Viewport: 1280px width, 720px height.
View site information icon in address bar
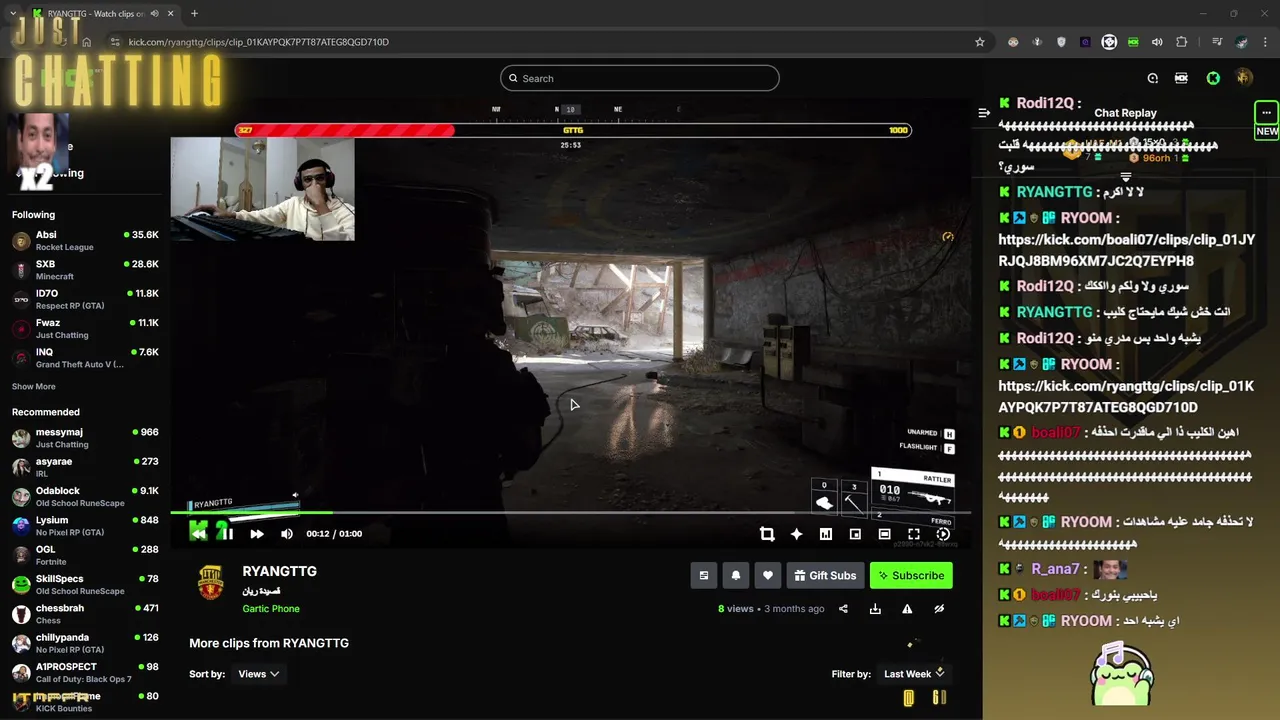115,42
